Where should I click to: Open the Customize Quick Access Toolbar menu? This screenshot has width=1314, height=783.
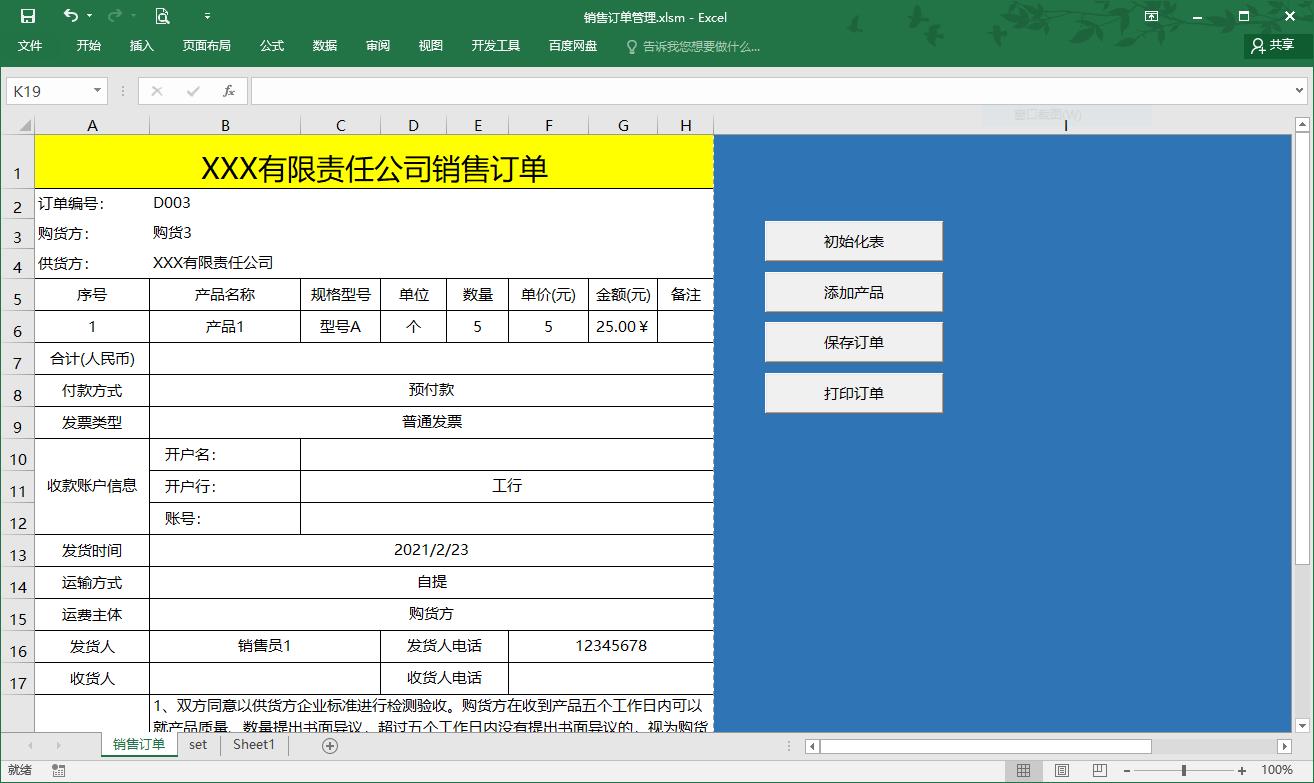(207, 16)
